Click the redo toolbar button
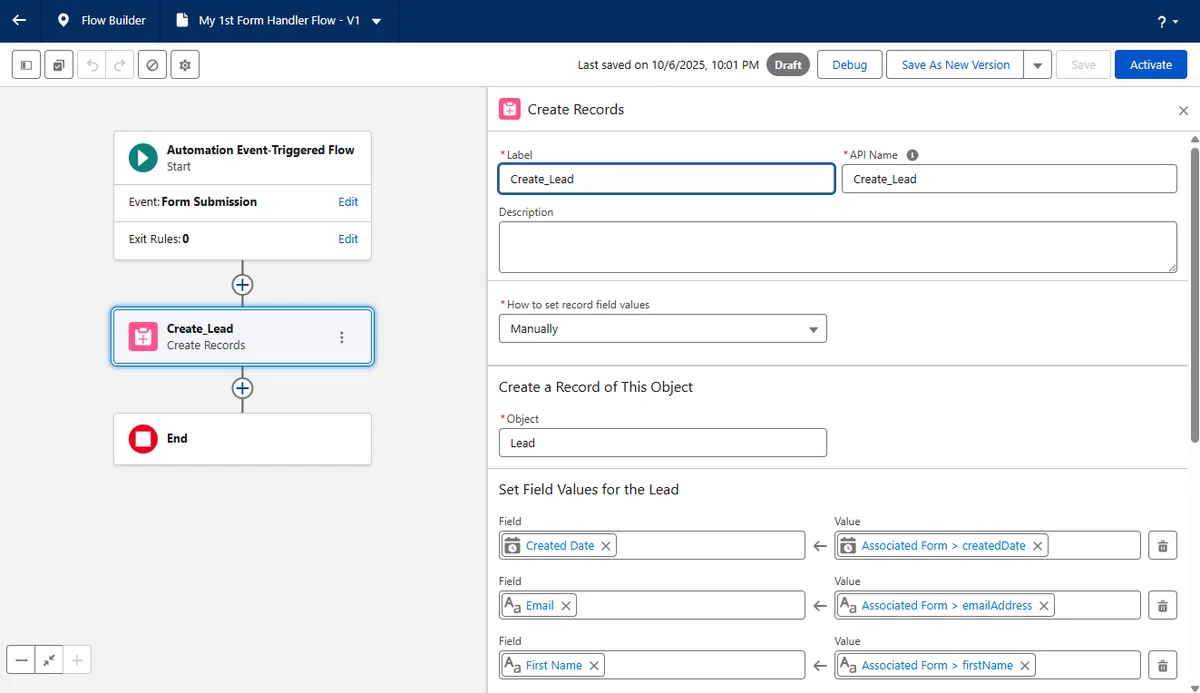The width and height of the screenshot is (1200, 693). [119, 65]
